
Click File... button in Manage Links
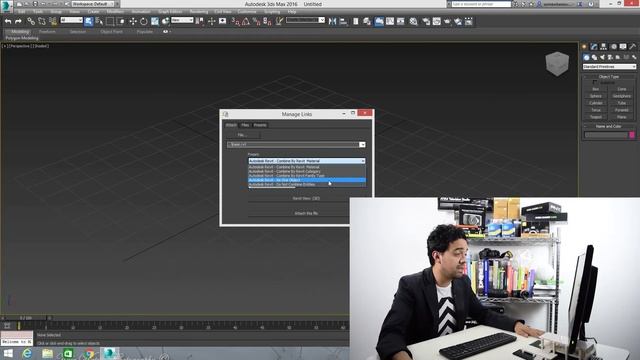tap(243, 135)
